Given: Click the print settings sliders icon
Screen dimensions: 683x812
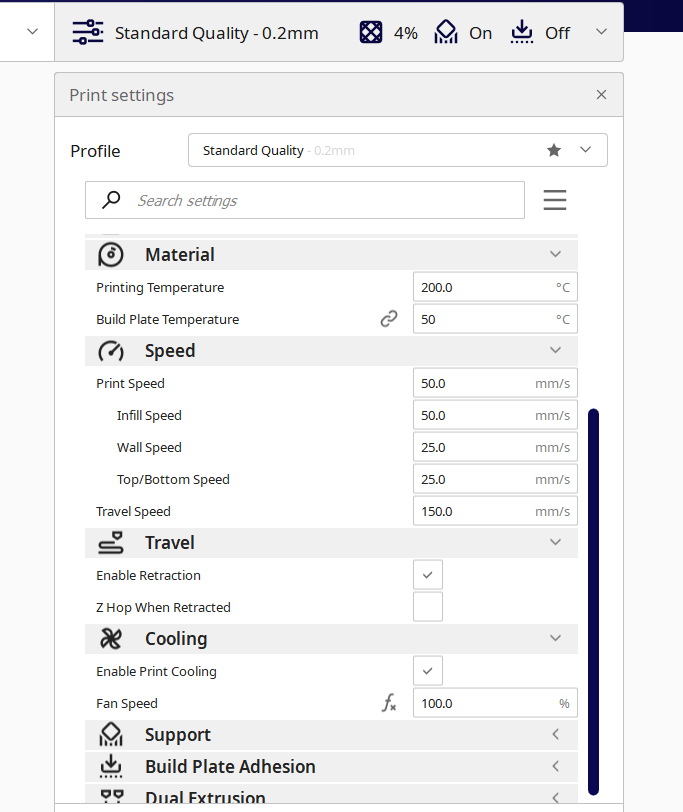Looking at the screenshot, I should click(88, 33).
